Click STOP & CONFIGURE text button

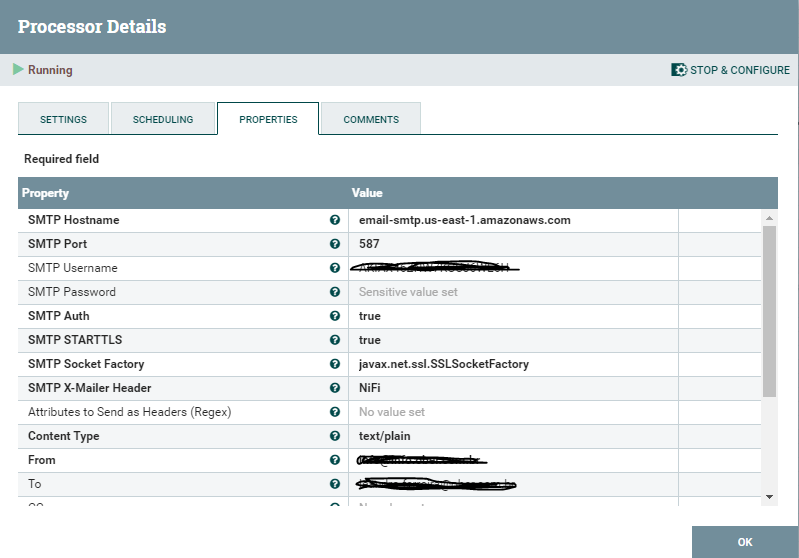tap(740, 70)
